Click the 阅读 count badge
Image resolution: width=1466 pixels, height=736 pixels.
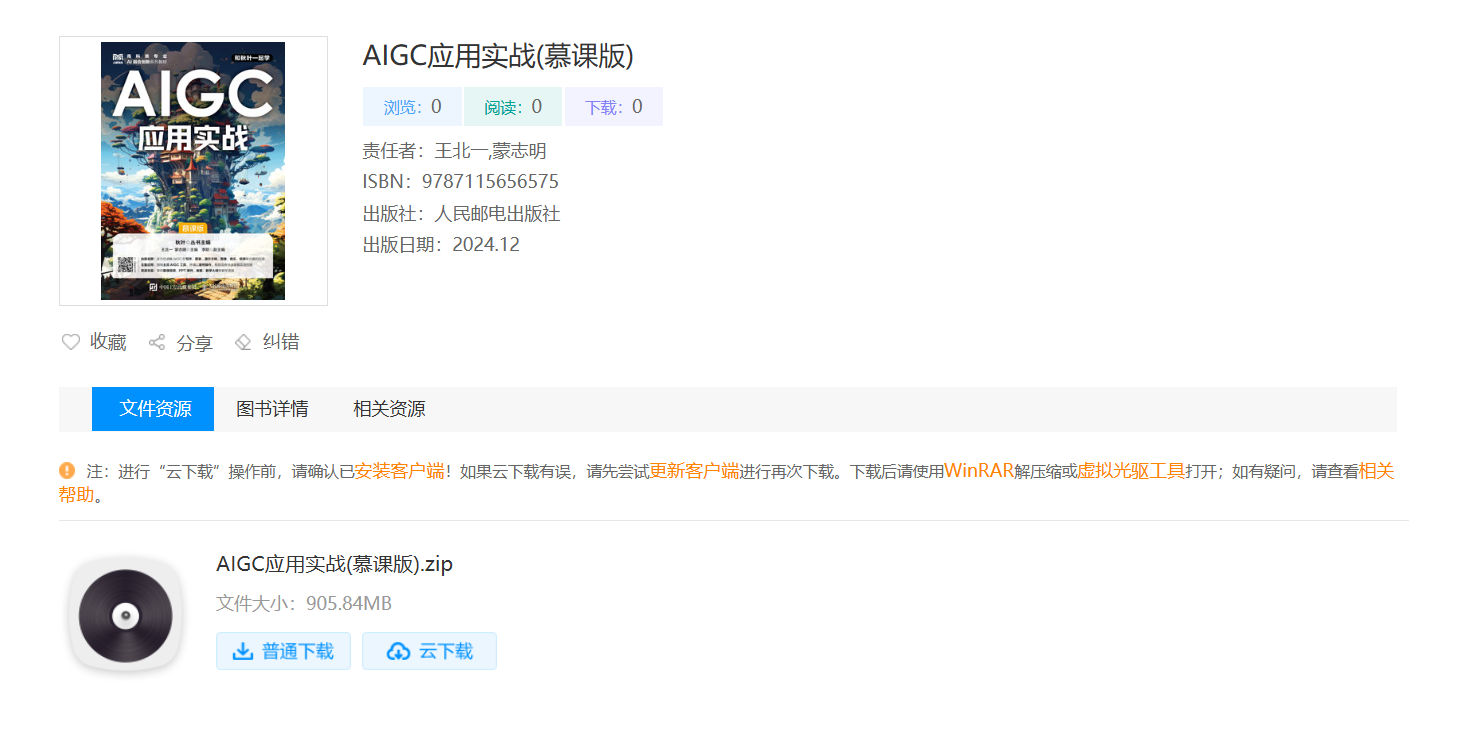[513, 107]
